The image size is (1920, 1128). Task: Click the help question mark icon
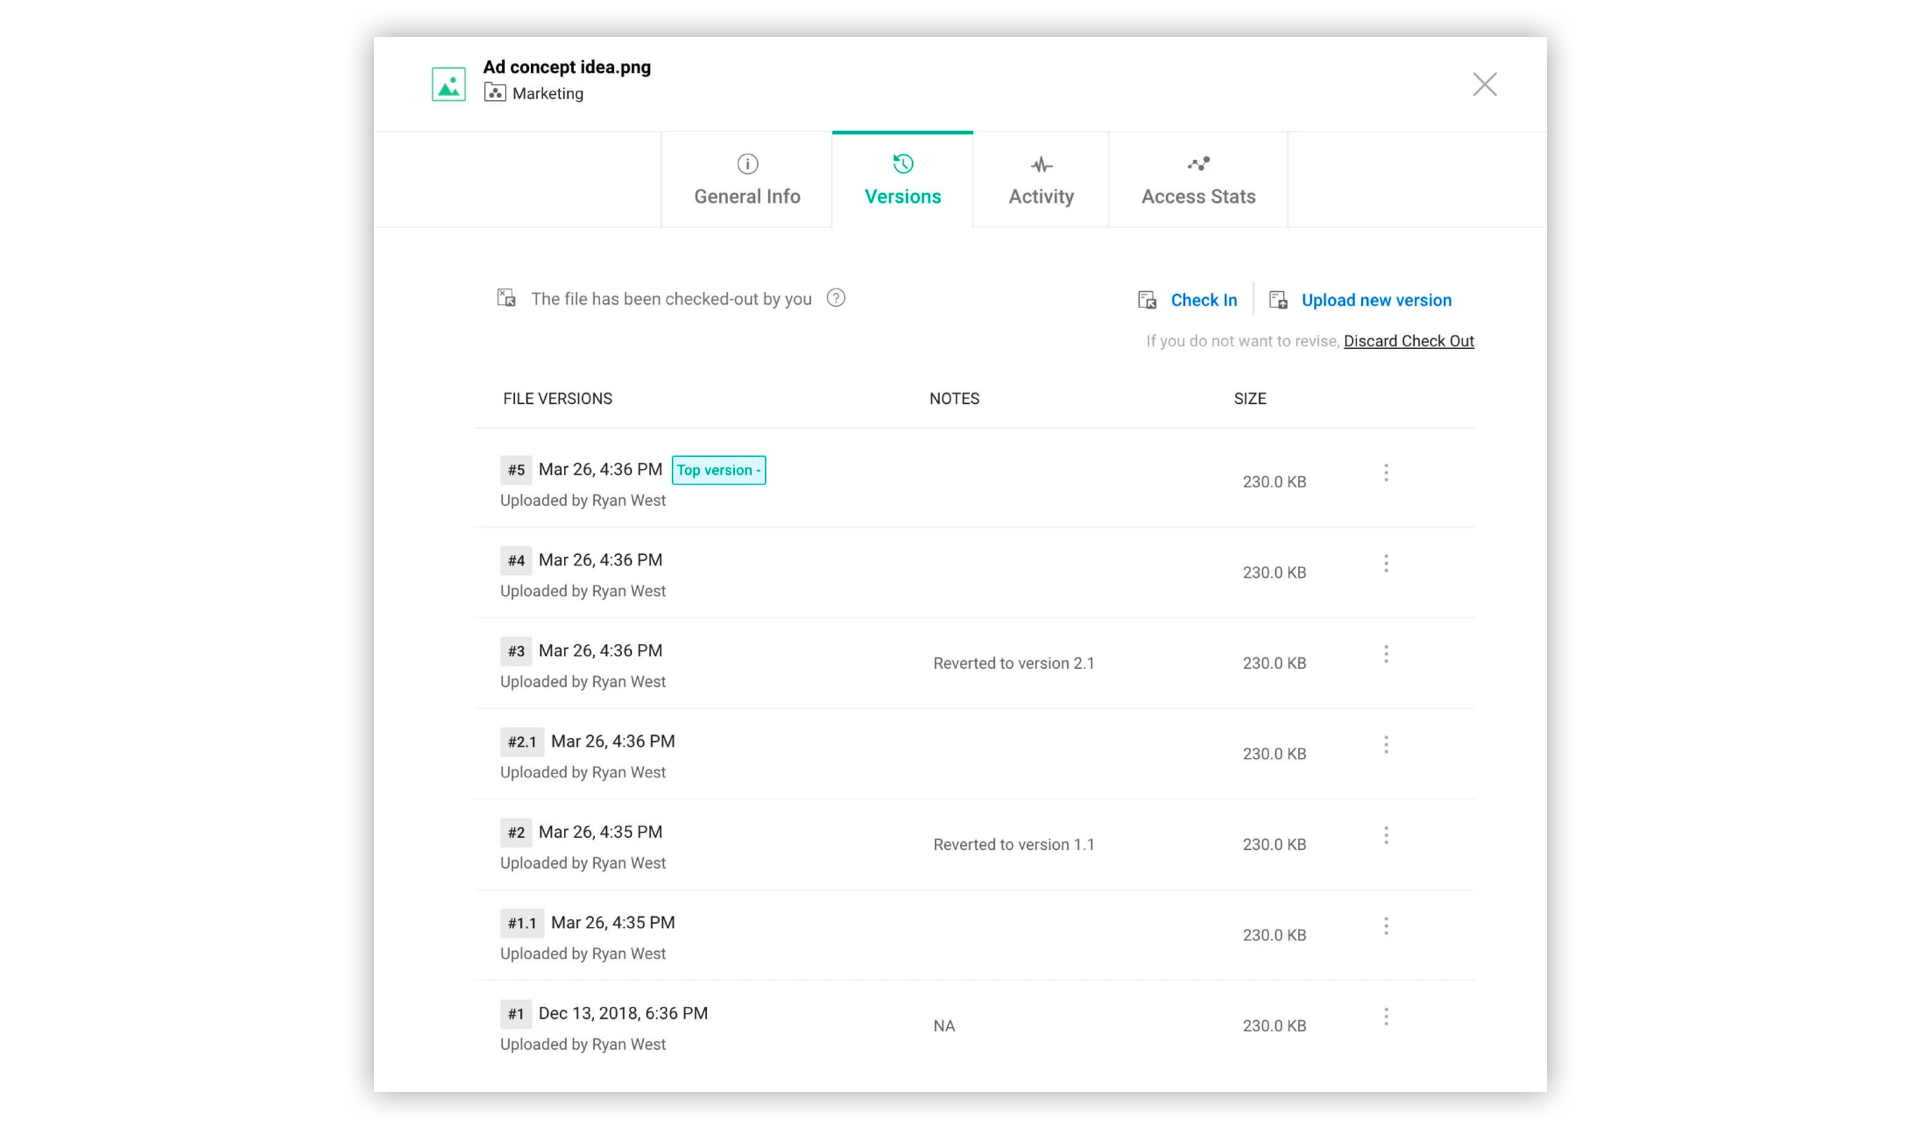click(836, 298)
